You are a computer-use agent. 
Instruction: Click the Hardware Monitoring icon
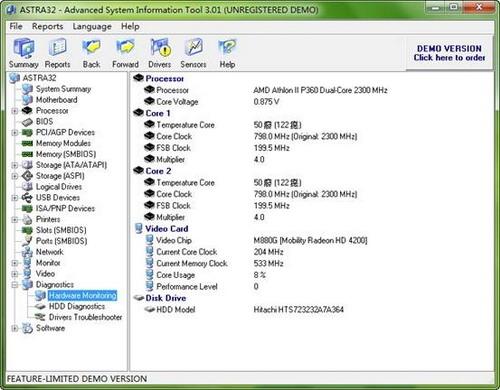41,295
